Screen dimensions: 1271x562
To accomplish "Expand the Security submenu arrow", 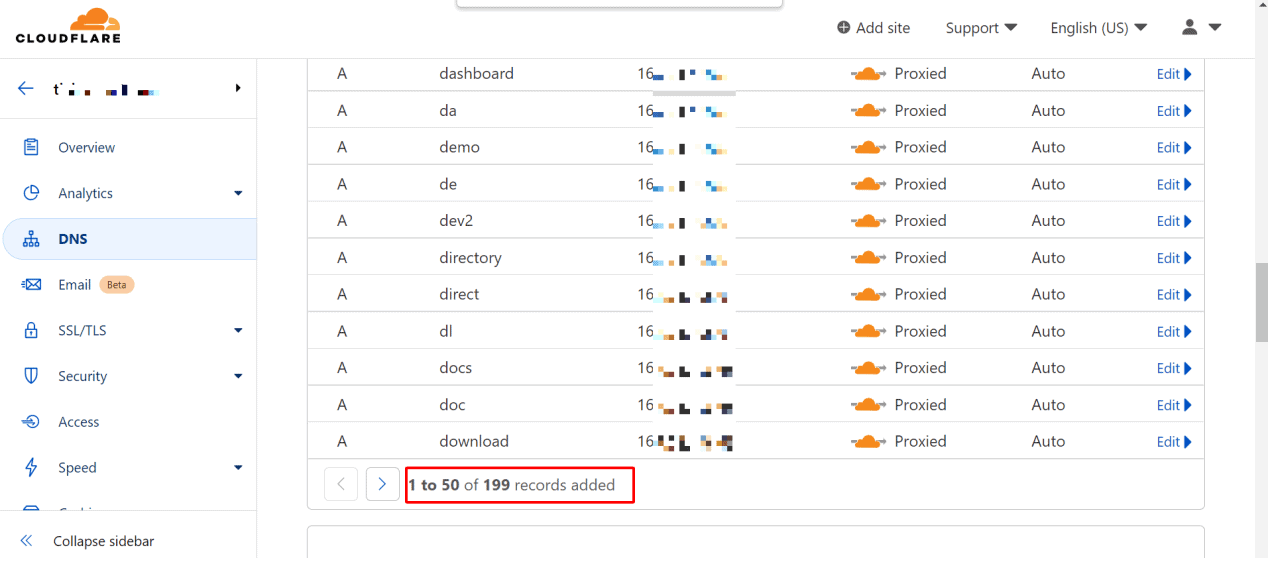I will (238, 376).
